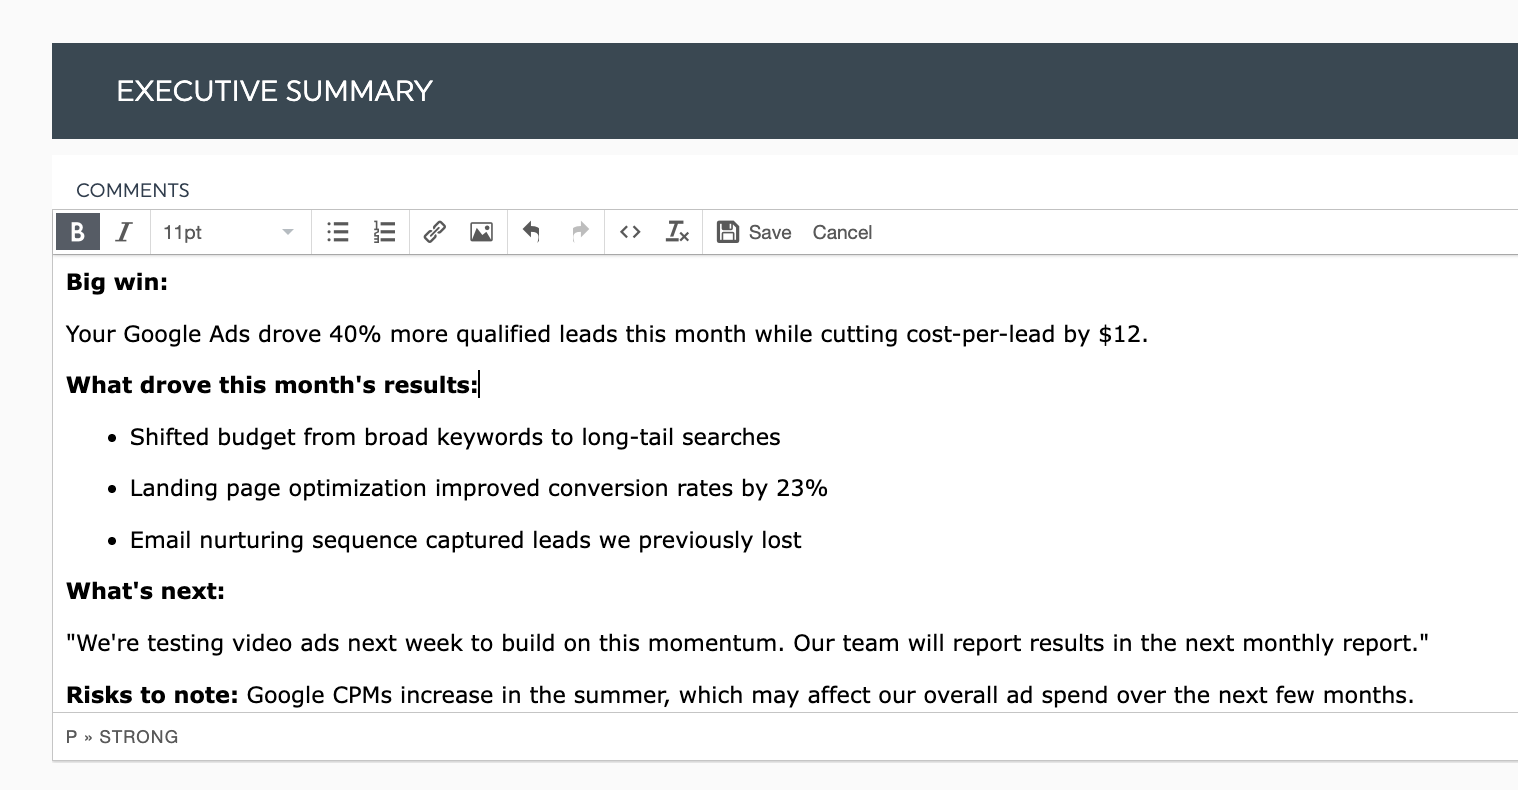Click the insert link icon
Screen dimensions: 1518x790
pyautogui.click(x=434, y=232)
